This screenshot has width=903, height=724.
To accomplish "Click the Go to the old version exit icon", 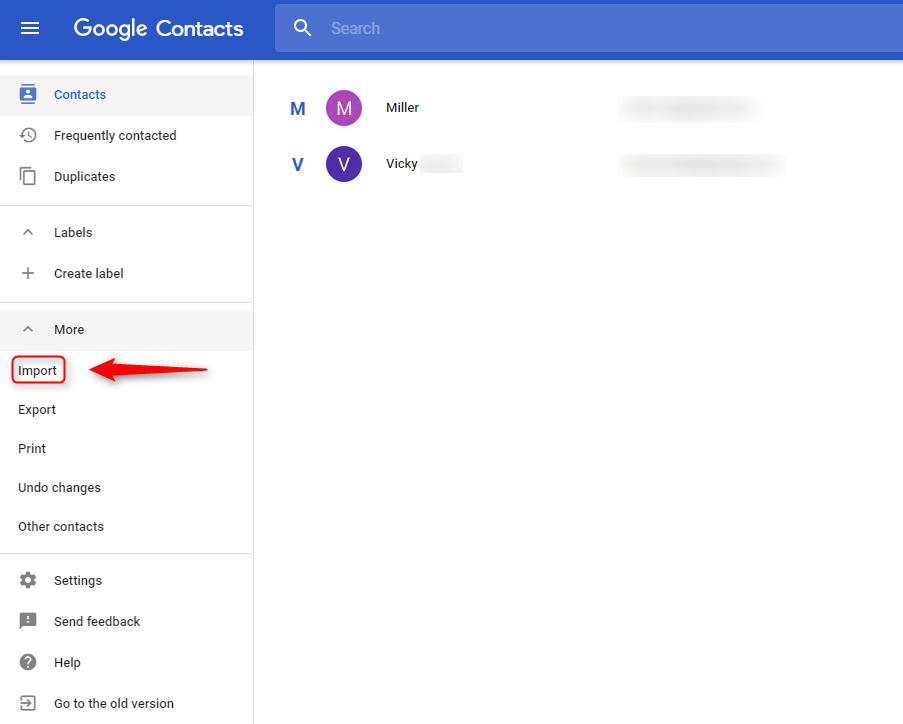I will (28, 703).
